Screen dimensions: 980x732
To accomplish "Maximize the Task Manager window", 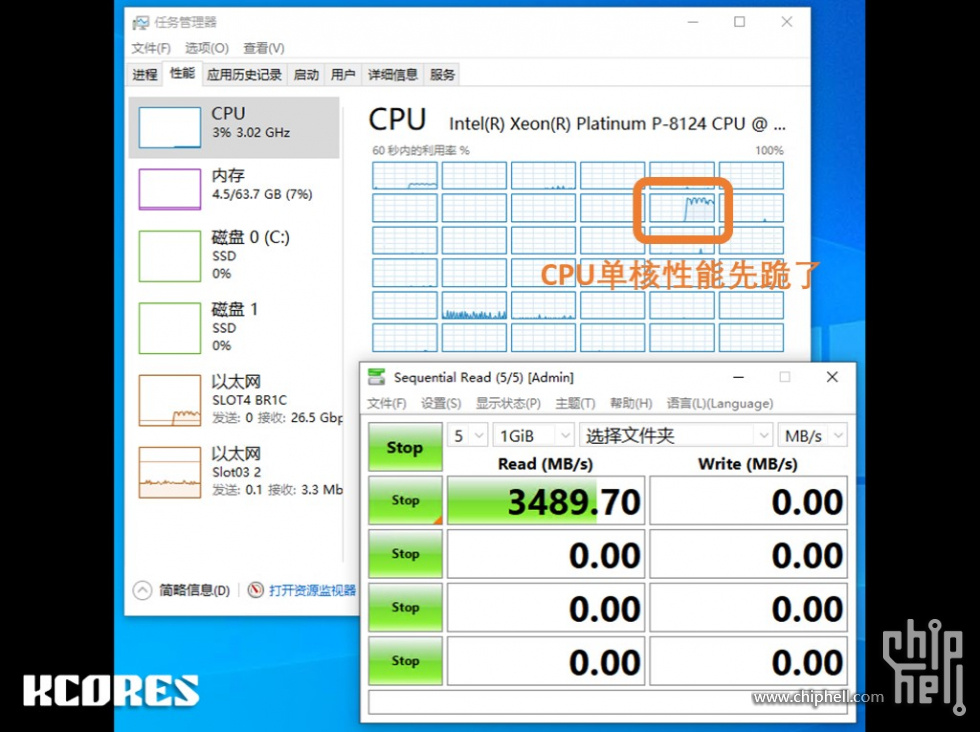I will [x=739, y=22].
